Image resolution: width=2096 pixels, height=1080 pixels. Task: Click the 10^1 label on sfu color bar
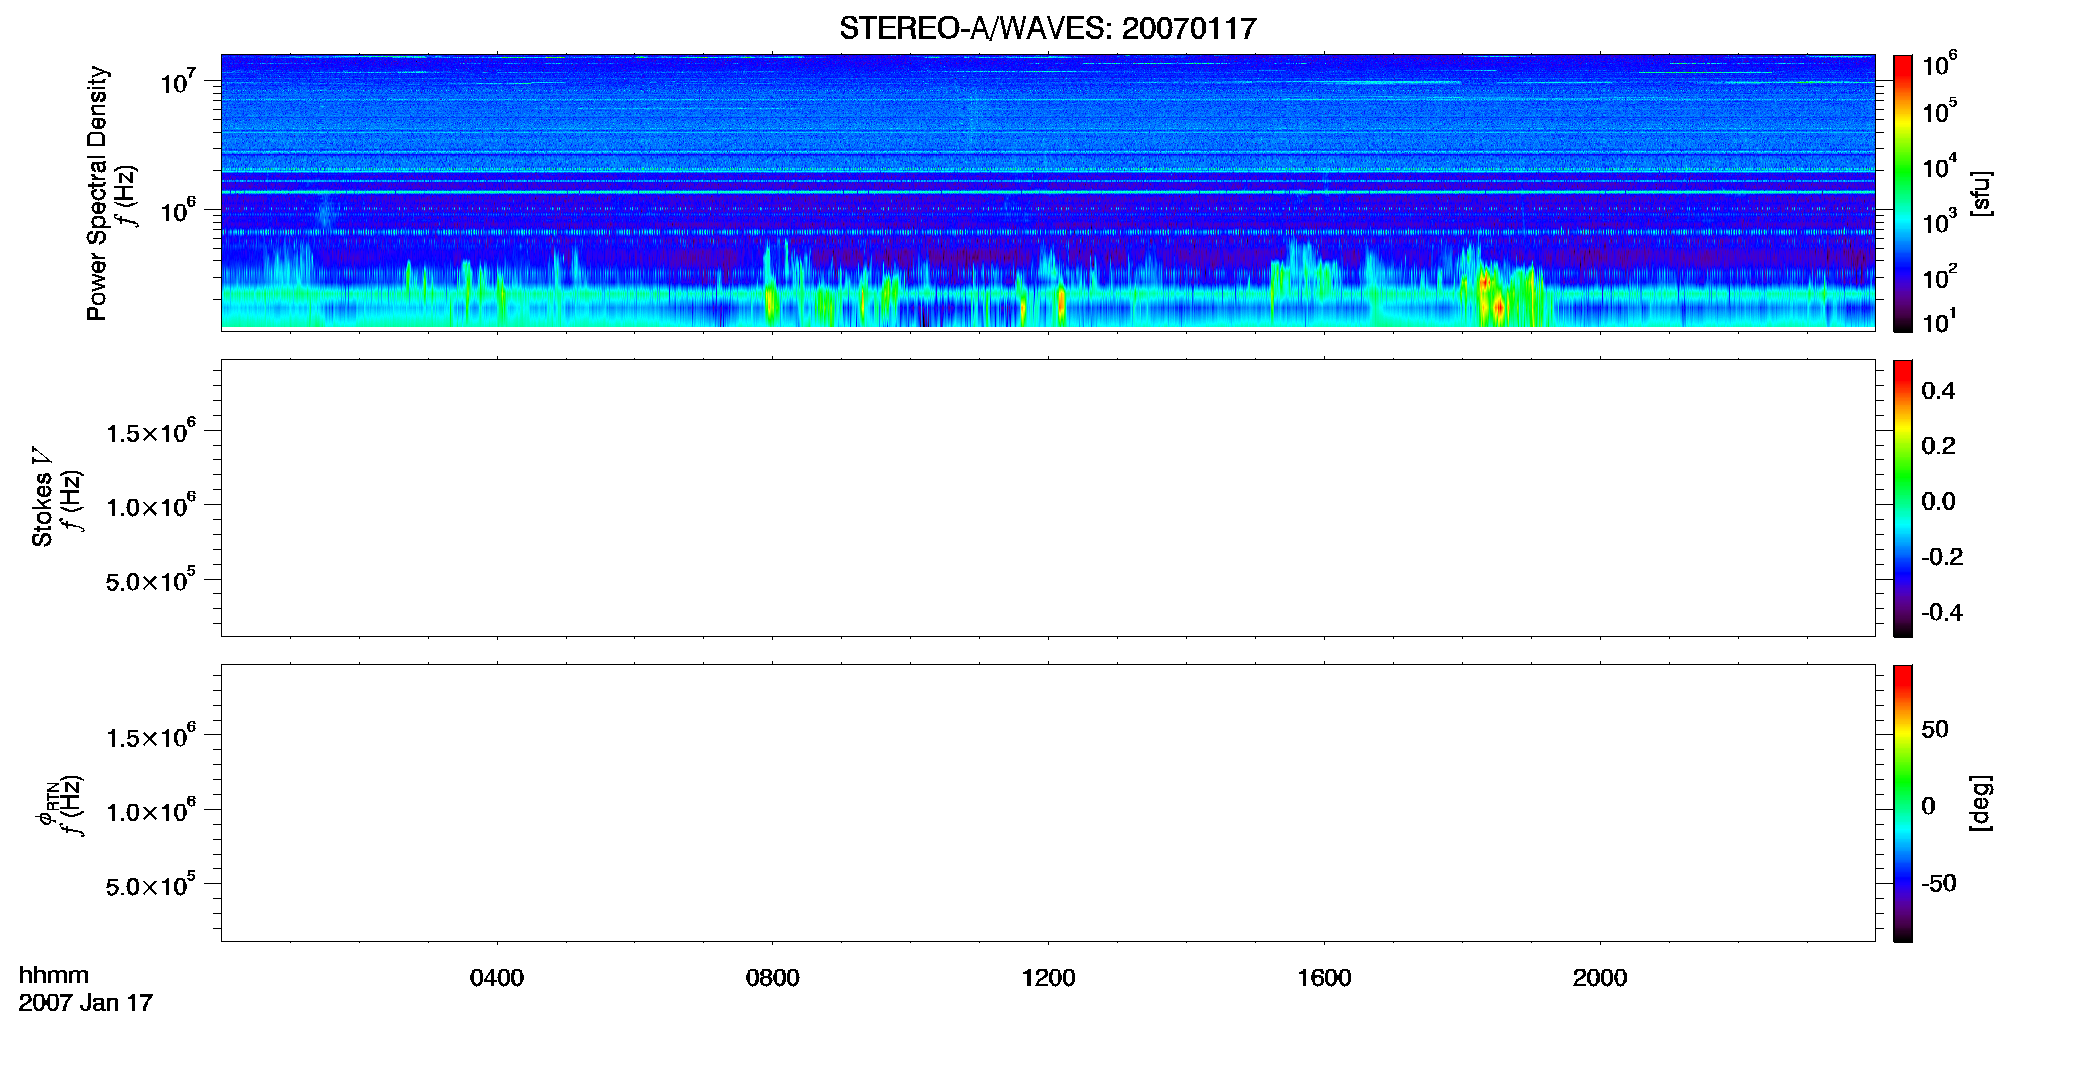1940,321
